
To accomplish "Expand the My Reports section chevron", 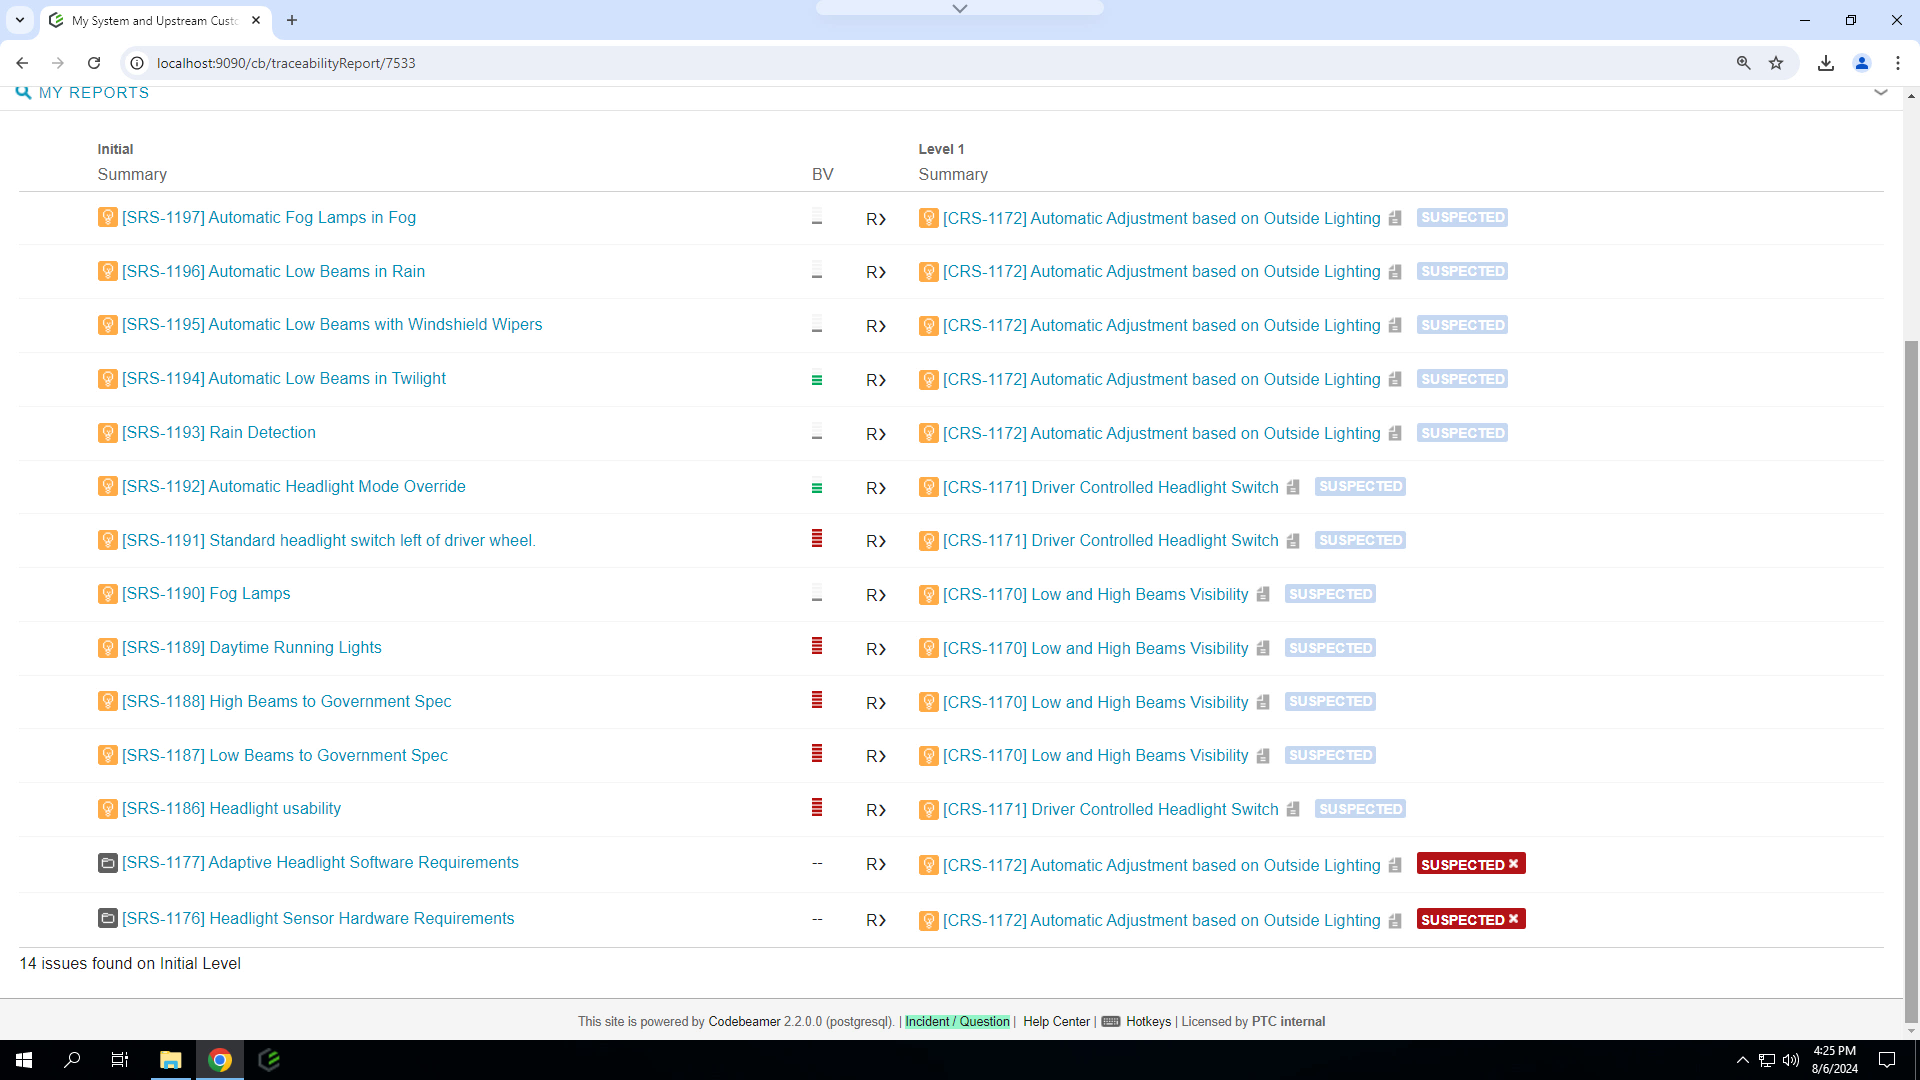I will click(1881, 92).
